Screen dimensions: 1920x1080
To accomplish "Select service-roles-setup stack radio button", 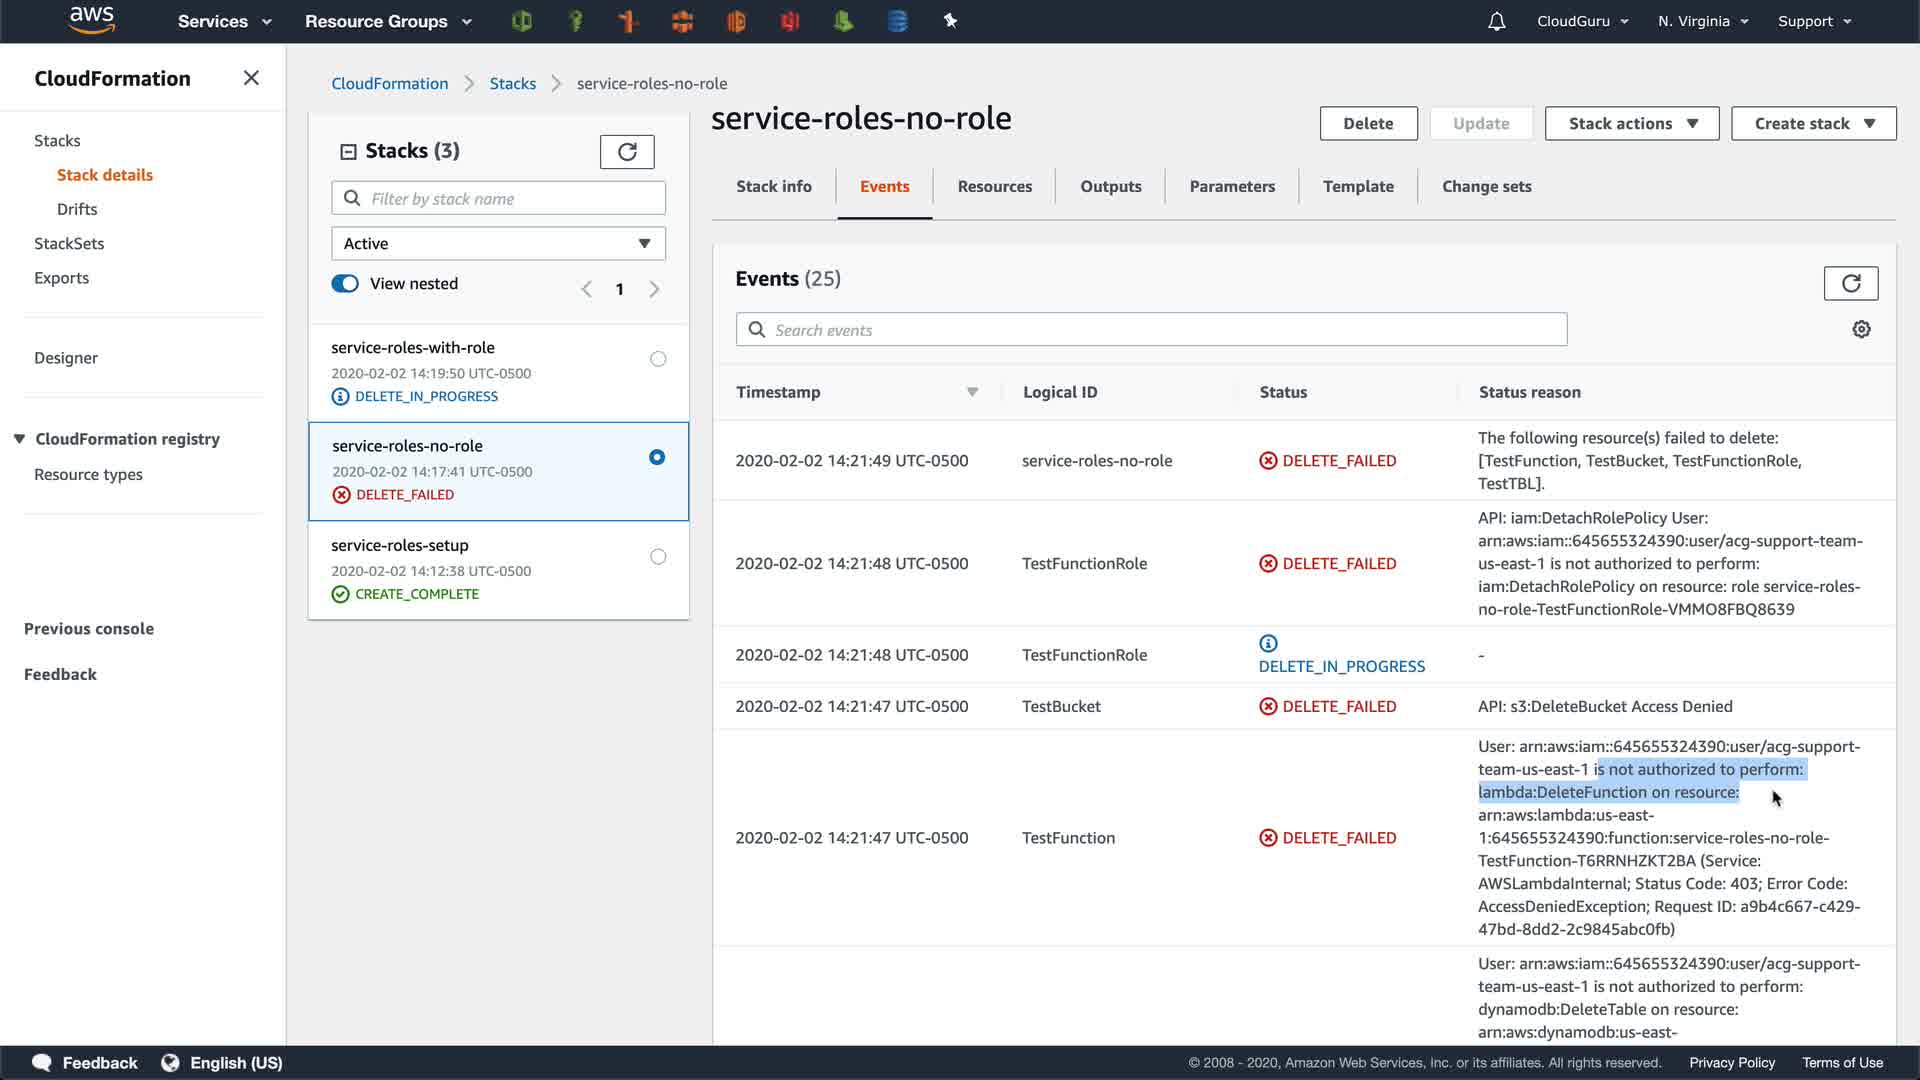I will tap(658, 557).
